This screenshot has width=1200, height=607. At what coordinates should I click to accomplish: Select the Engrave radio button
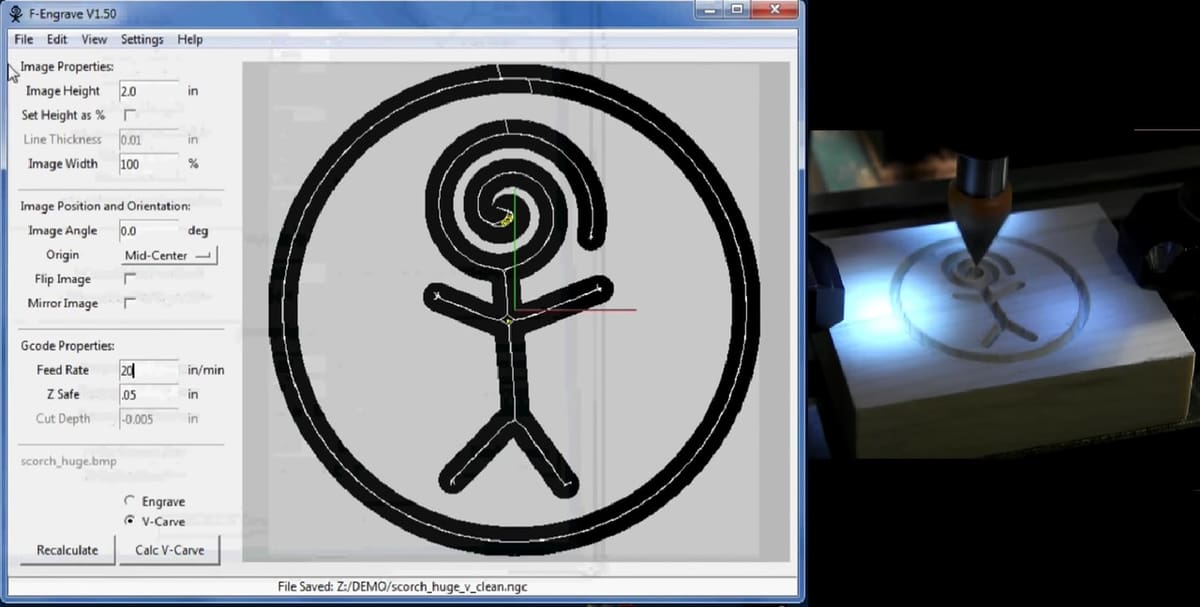[x=130, y=501]
